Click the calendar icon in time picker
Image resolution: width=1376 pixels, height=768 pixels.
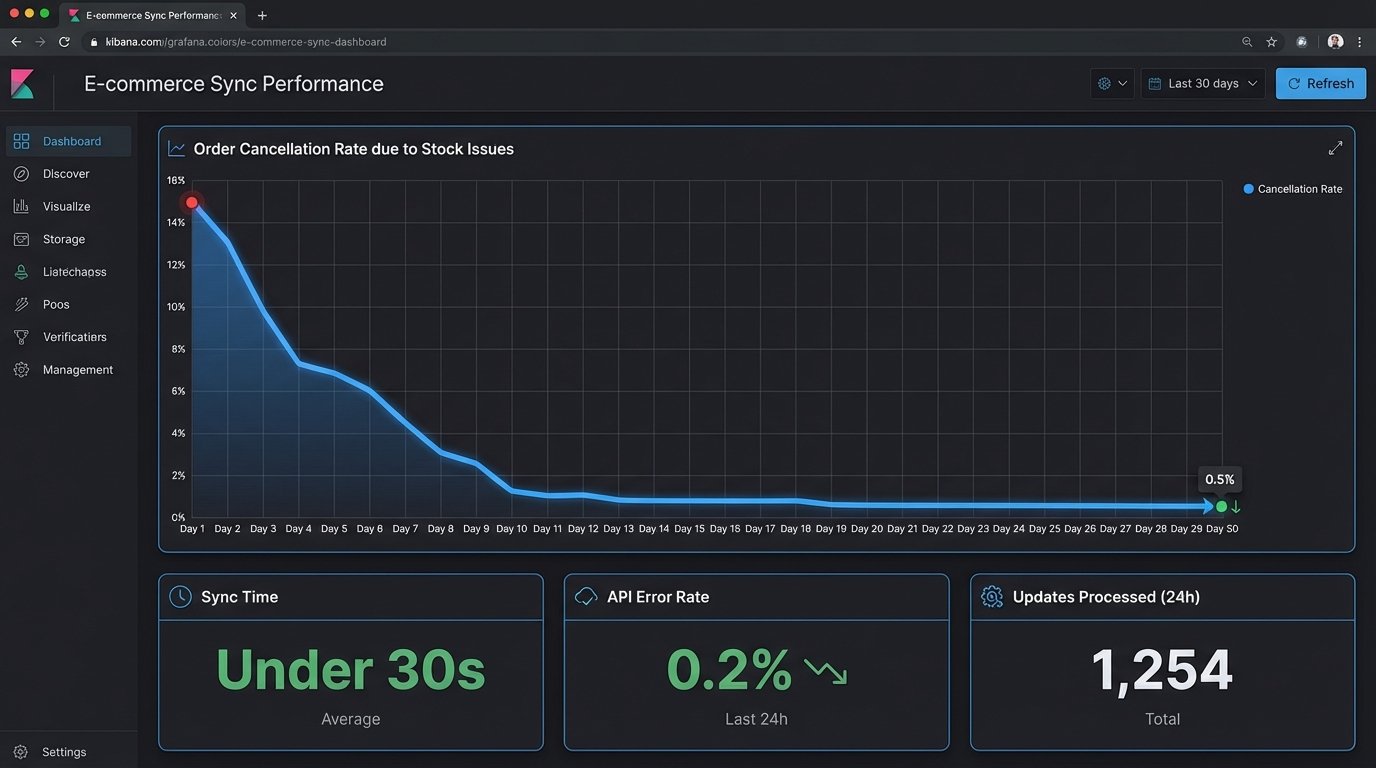[1155, 83]
